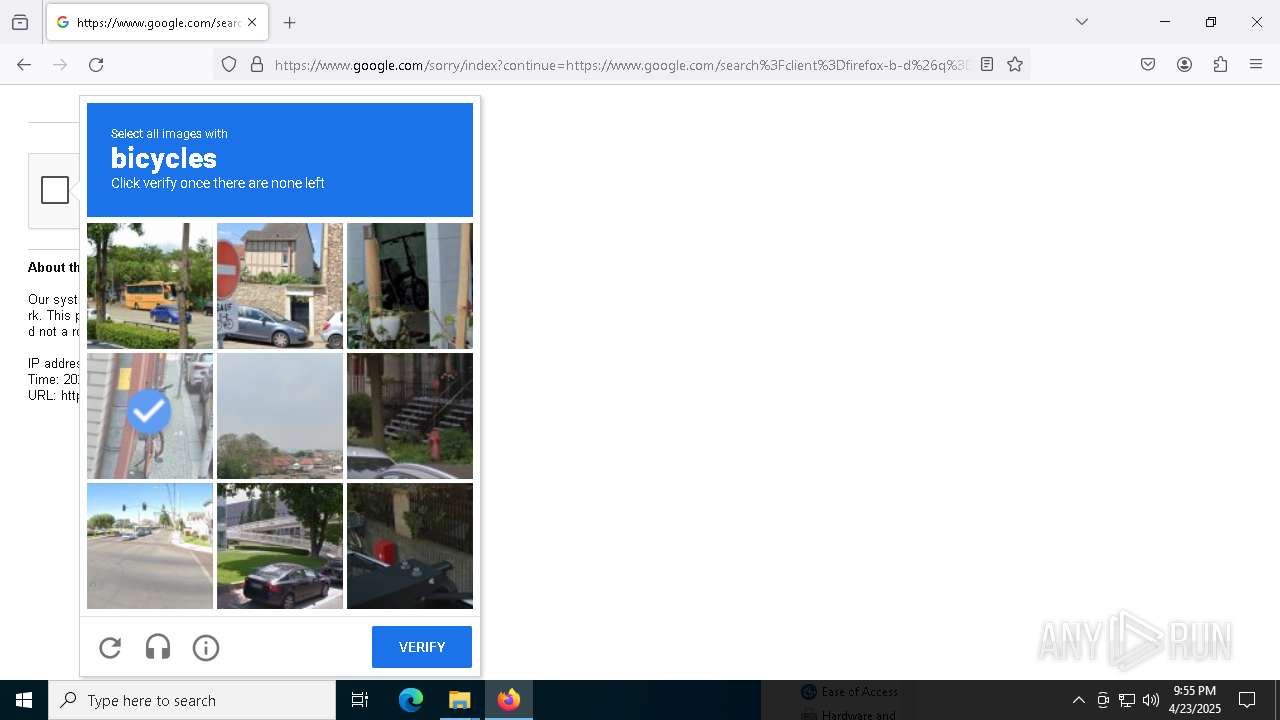Select image with bicycle behind window
The image size is (1280, 720).
point(410,286)
